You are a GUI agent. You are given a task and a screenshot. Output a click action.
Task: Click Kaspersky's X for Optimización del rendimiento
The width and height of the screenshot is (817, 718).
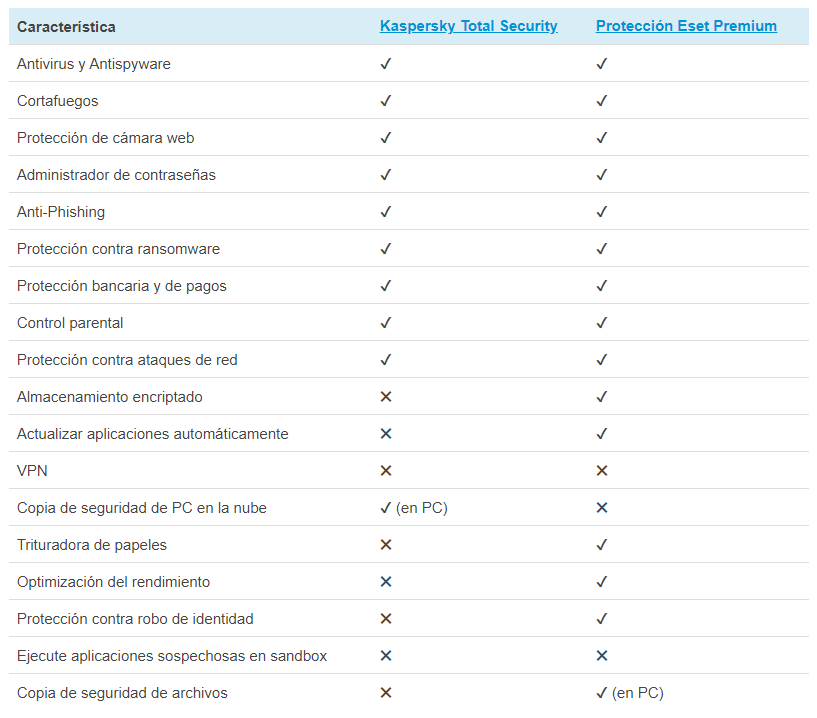(386, 582)
